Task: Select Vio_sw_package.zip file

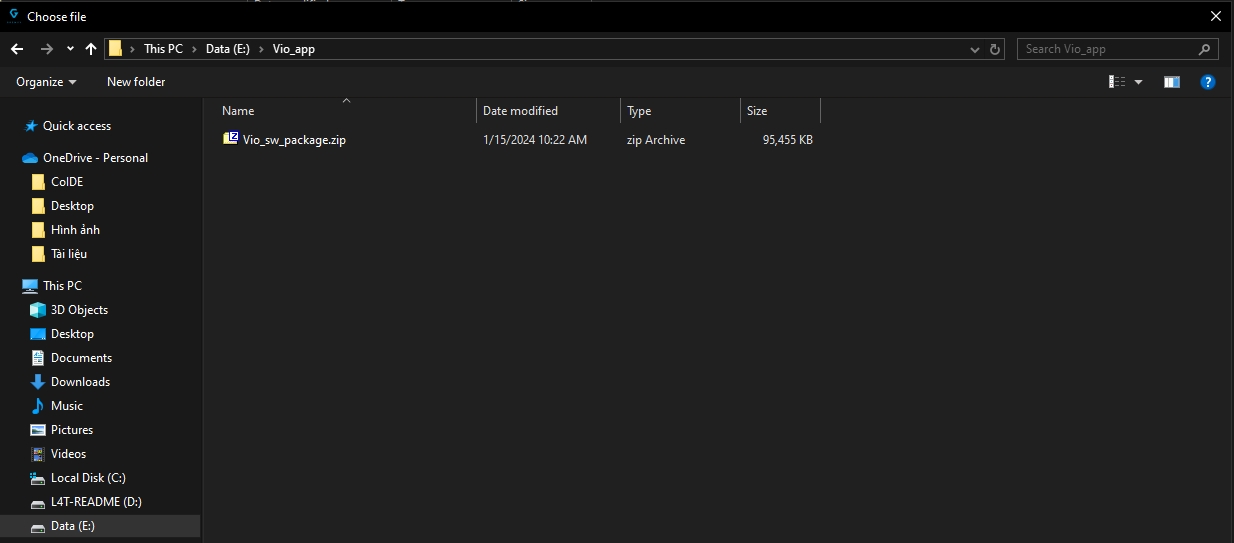Action: [294, 140]
